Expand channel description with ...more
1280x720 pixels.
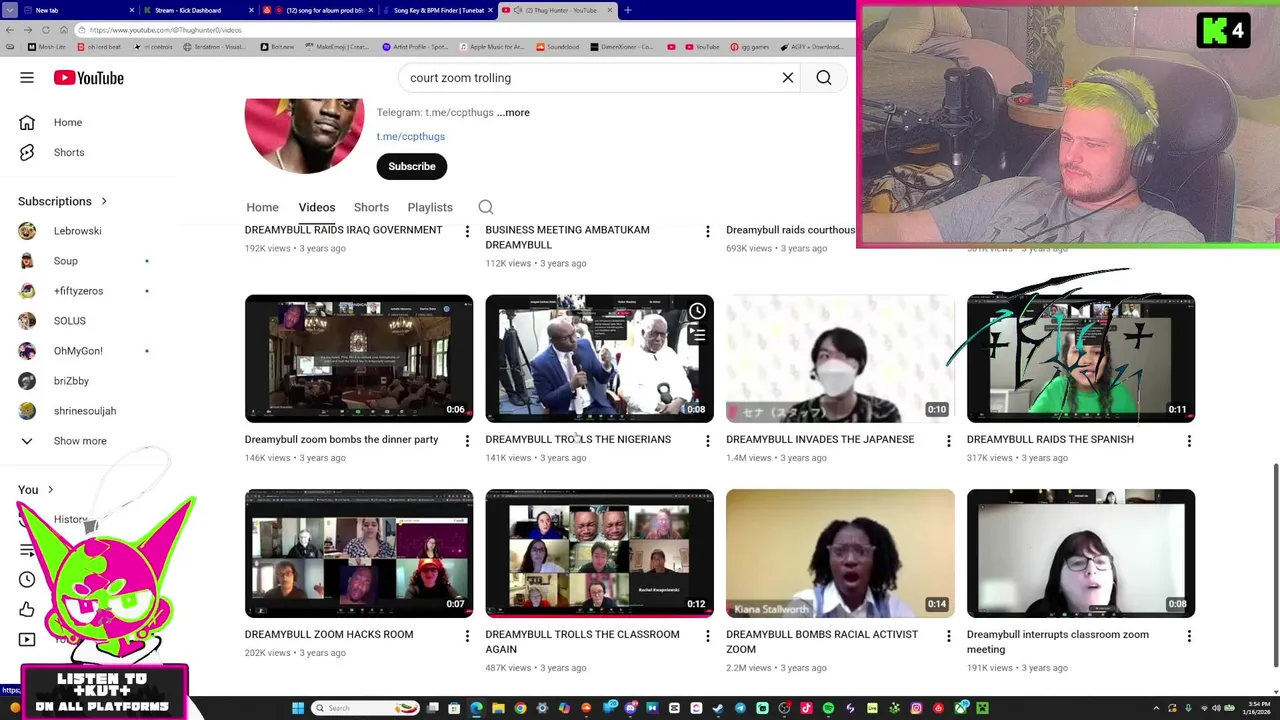513,112
